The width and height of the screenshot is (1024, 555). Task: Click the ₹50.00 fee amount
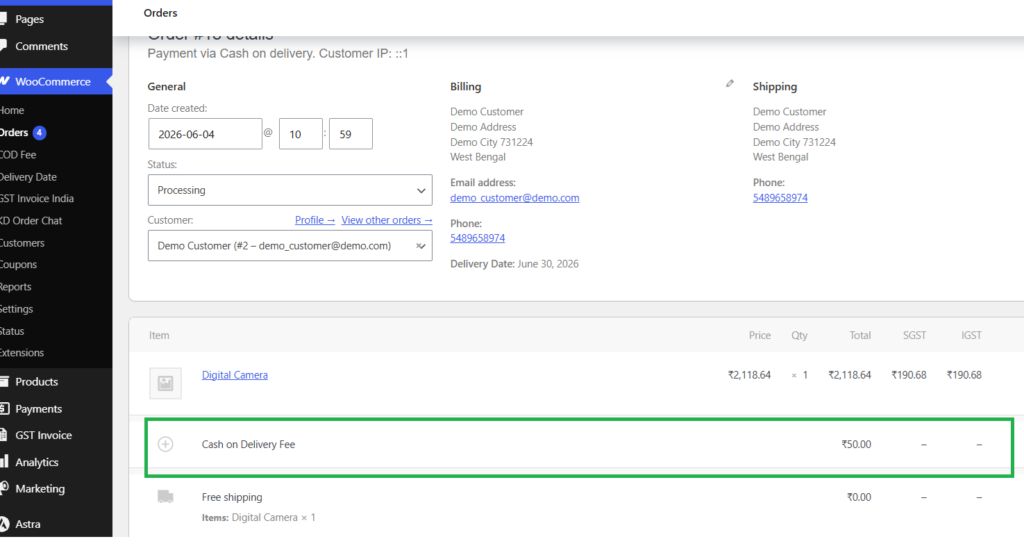point(856,444)
